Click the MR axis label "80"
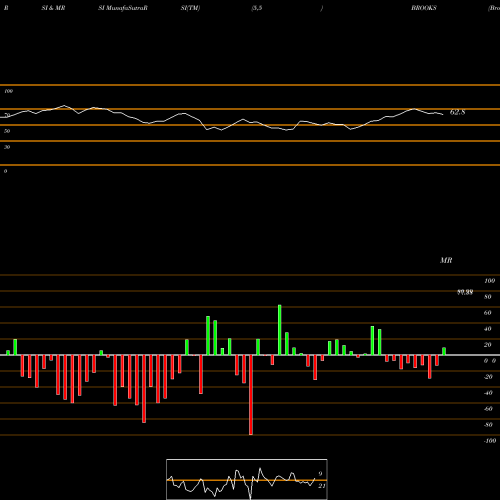The height and width of the screenshot is (500, 500). coord(488,297)
